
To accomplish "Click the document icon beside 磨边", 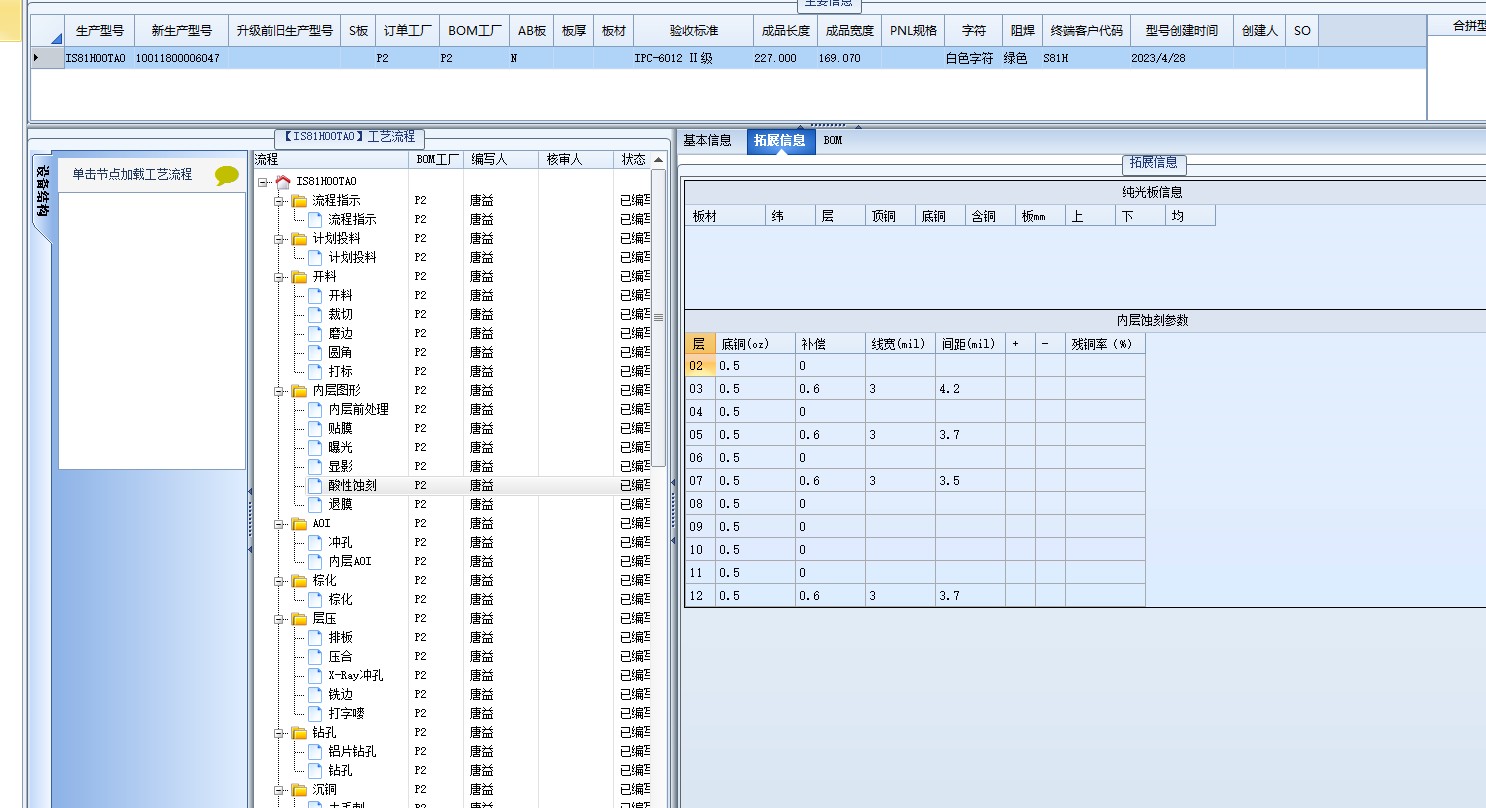I will [315, 333].
